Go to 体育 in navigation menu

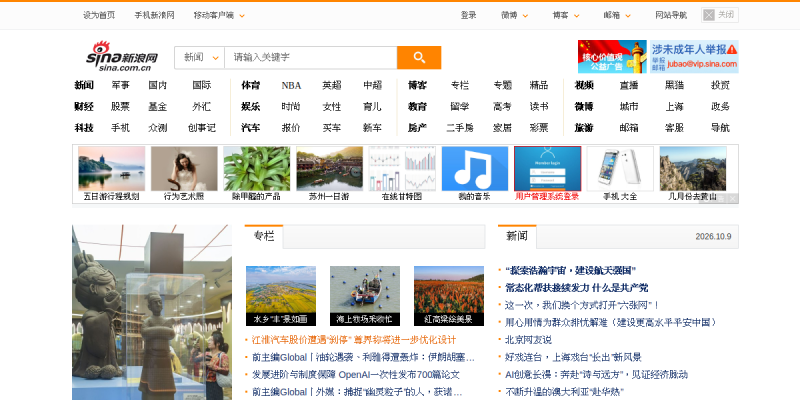(251, 85)
